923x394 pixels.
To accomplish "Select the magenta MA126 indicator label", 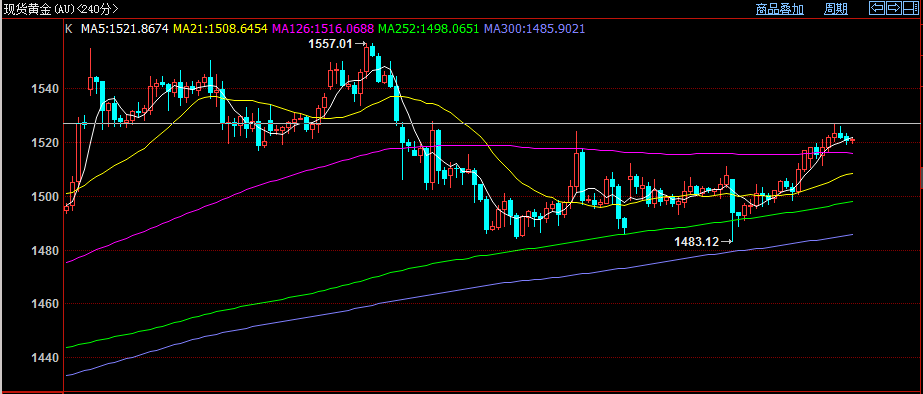I will [323, 28].
